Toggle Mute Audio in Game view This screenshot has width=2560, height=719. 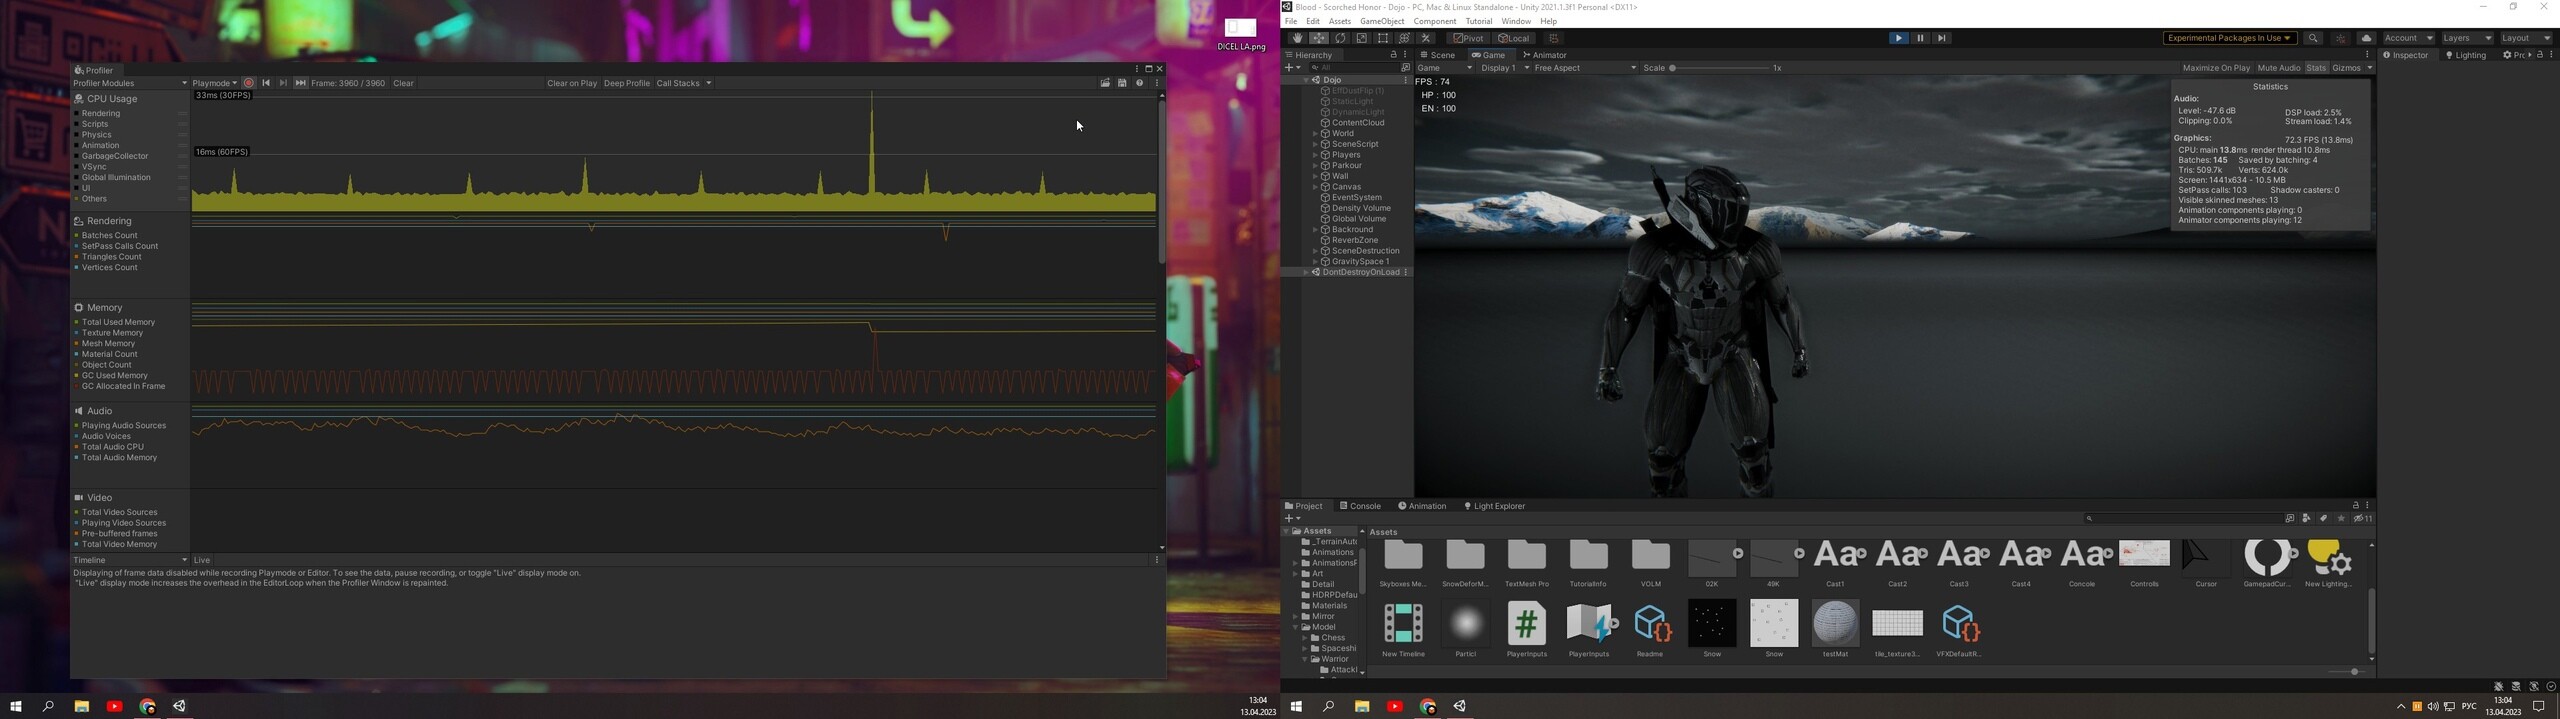tap(2279, 68)
